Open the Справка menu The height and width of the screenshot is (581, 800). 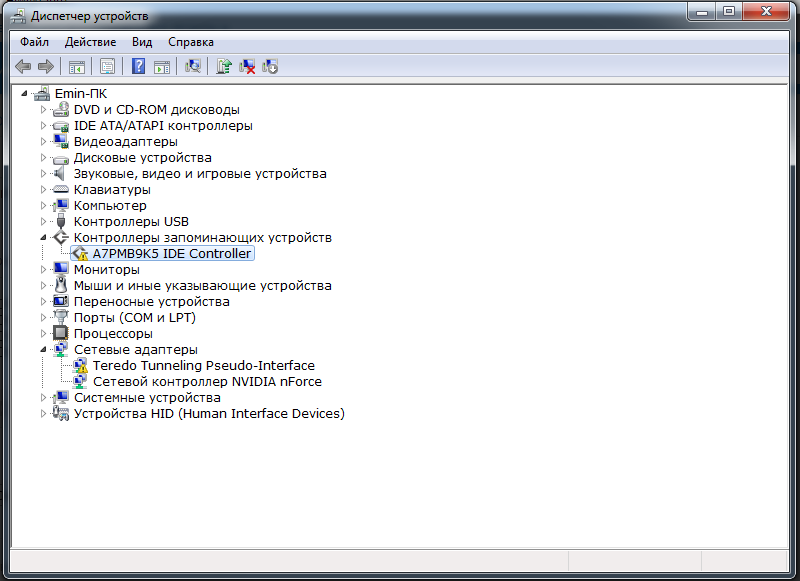pyautogui.click(x=191, y=42)
